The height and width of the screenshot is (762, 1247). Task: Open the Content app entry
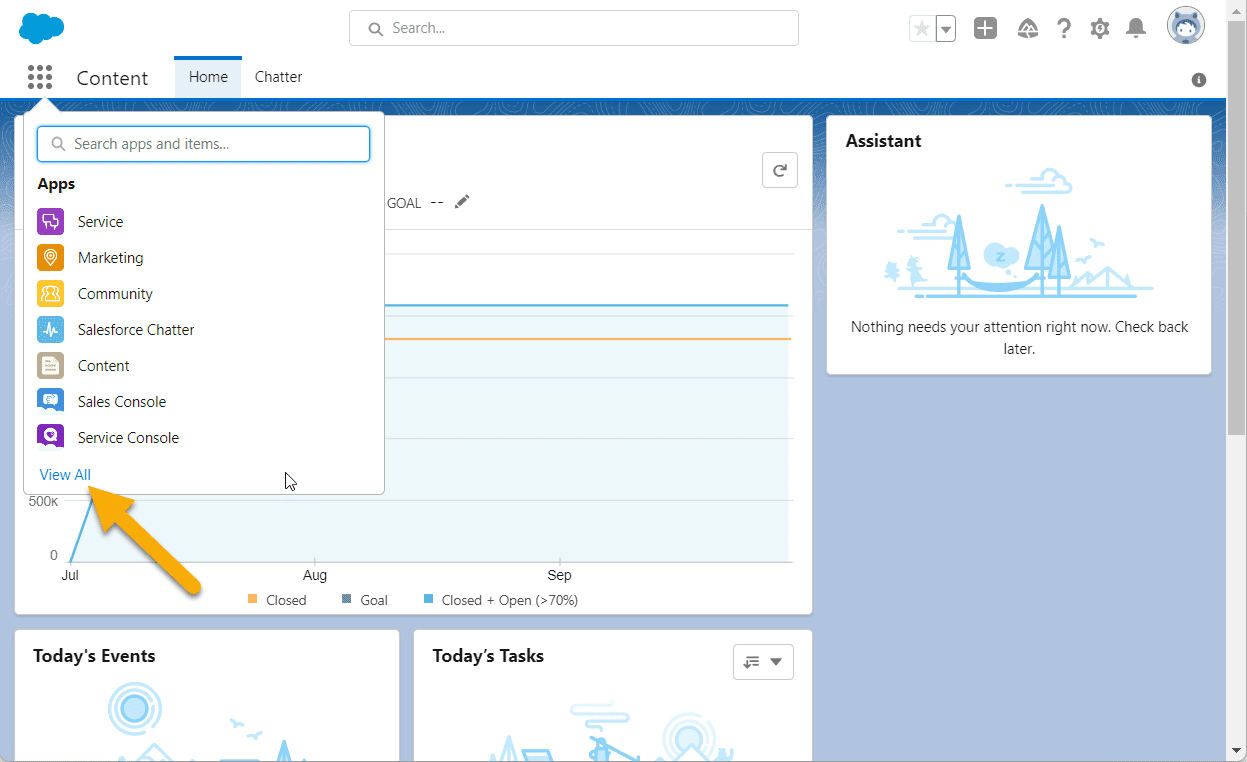click(103, 365)
